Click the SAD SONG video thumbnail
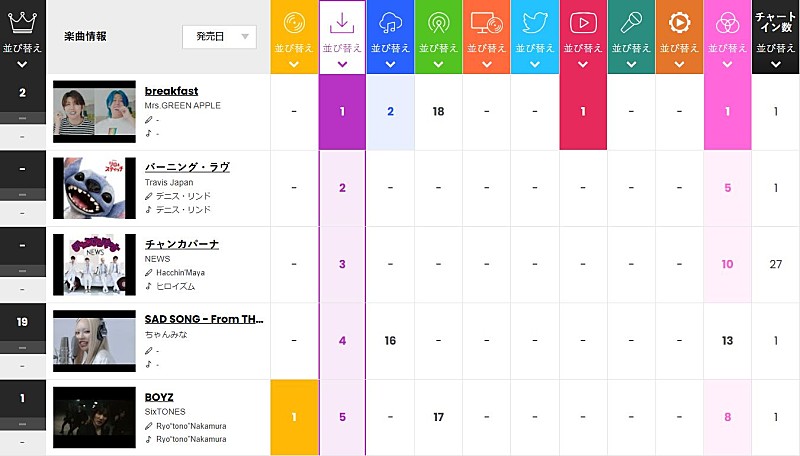 [94, 341]
